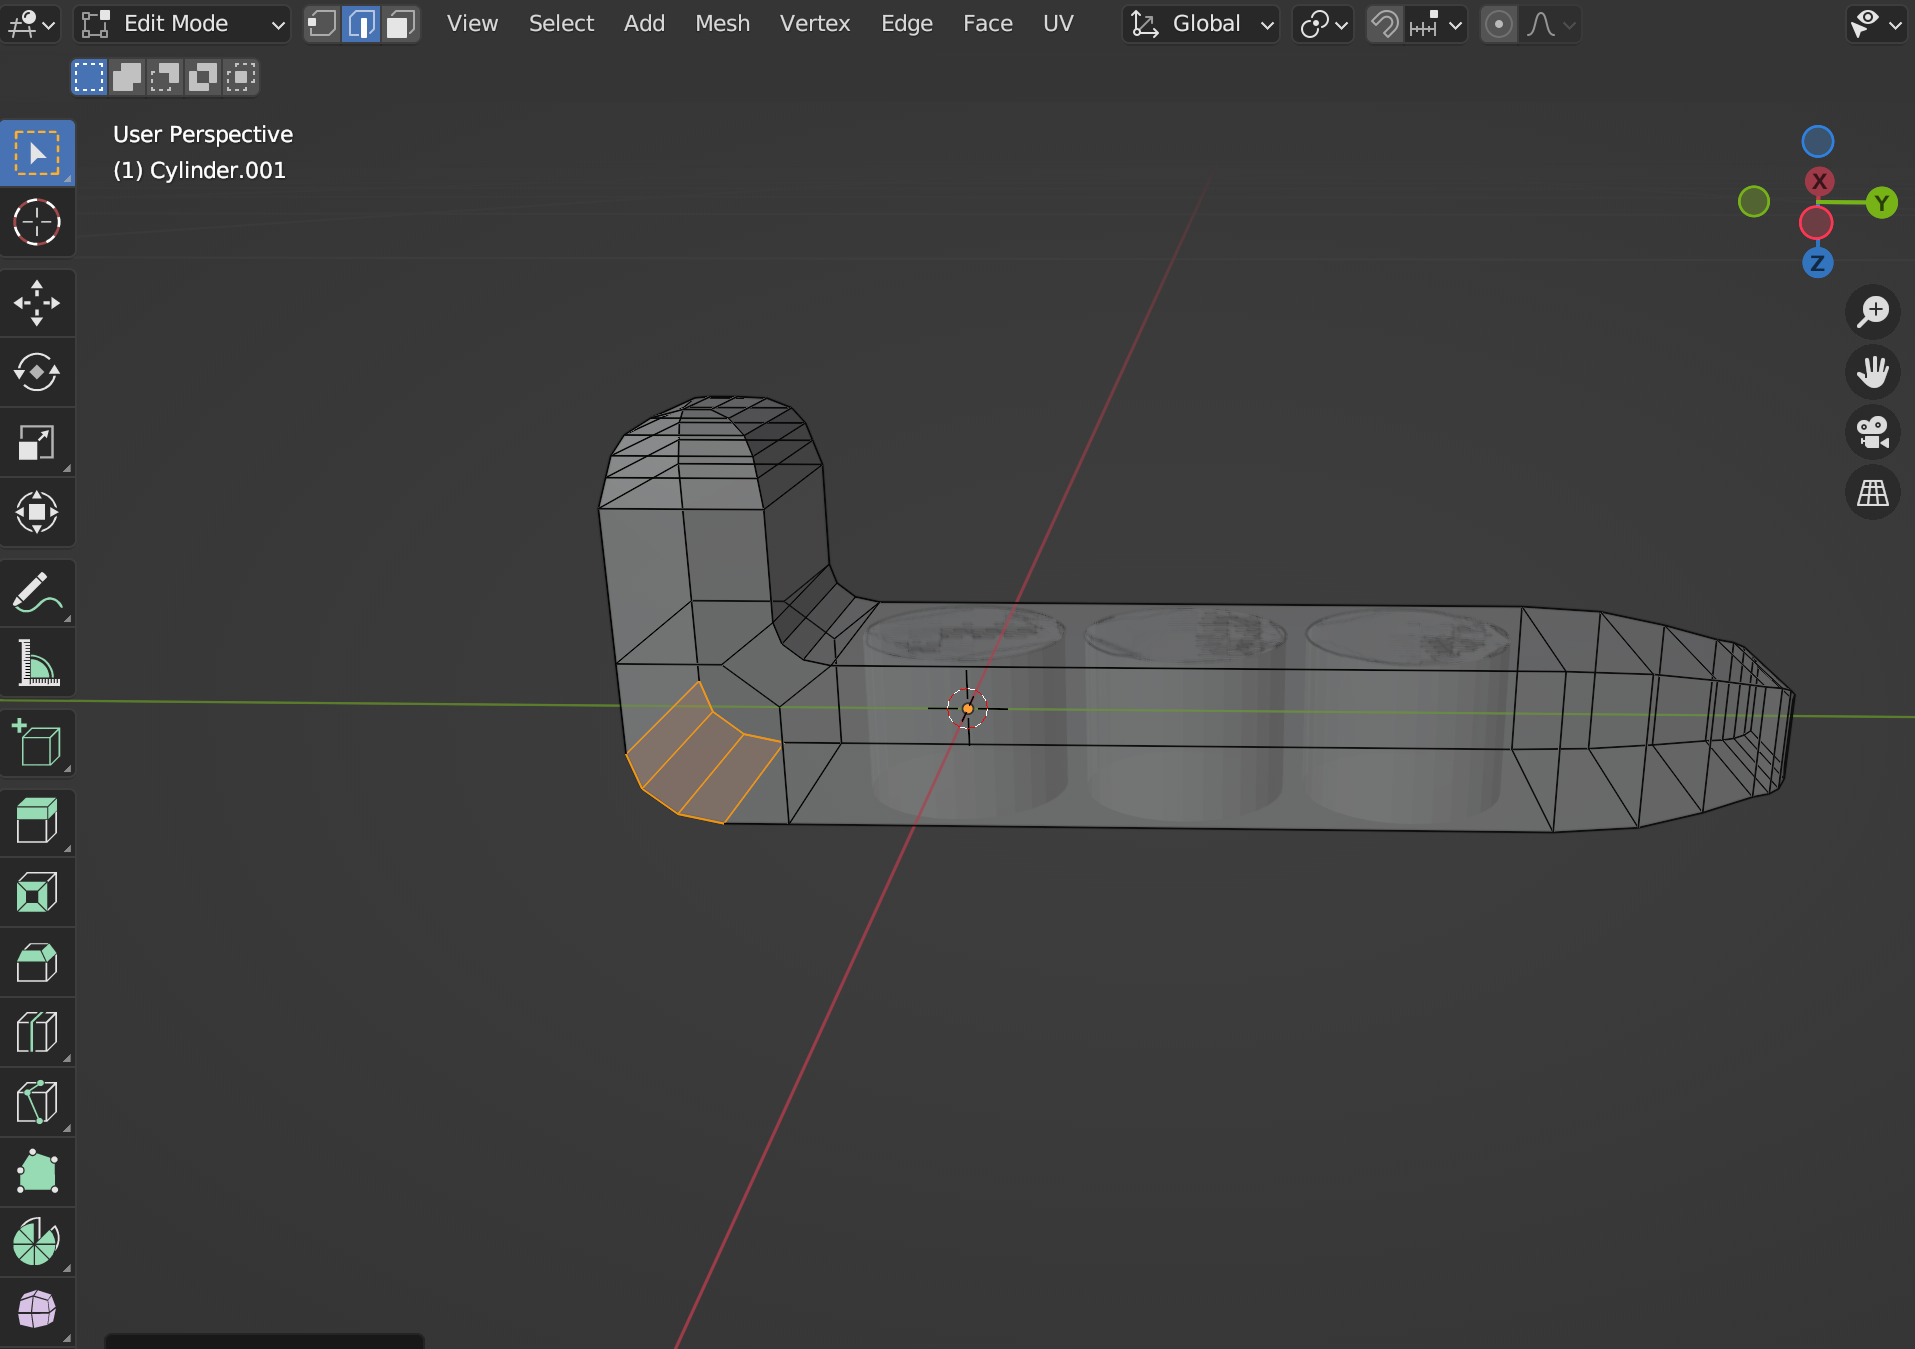Image resolution: width=1915 pixels, height=1349 pixels.
Task: Pick the Annotate tool
Action: point(38,592)
